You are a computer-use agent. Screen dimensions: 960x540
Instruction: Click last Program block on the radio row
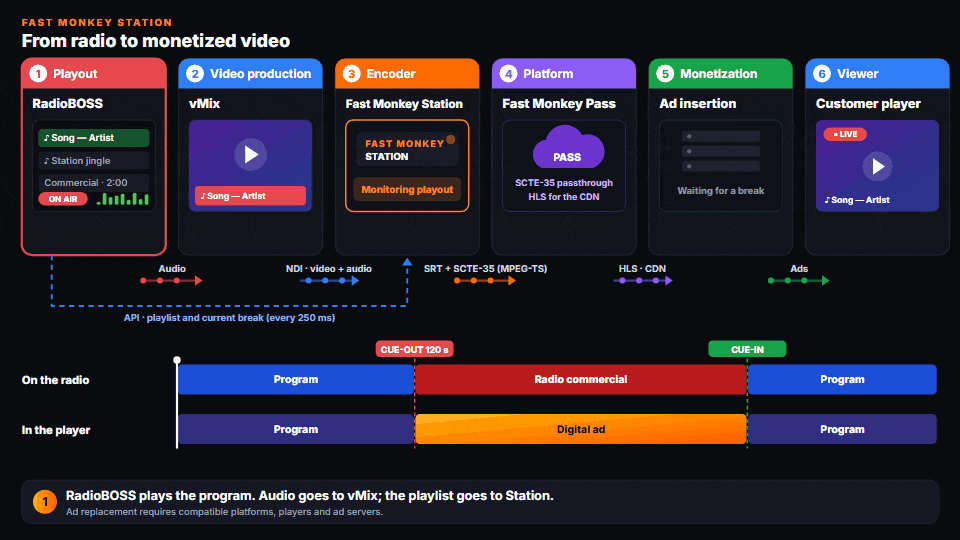[842, 380]
